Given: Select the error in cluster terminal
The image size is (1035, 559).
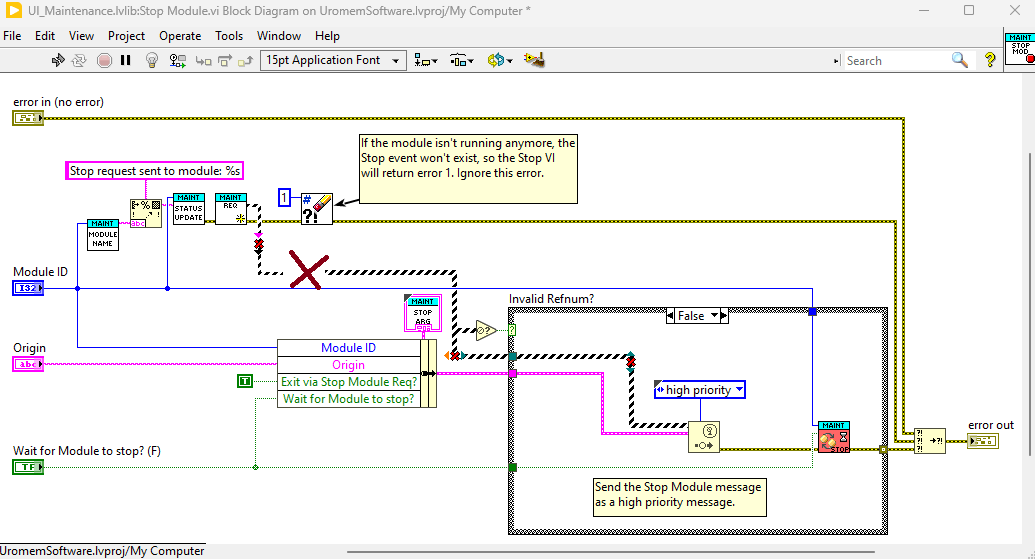Looking at the screenshot, I should tap(28, 118).
